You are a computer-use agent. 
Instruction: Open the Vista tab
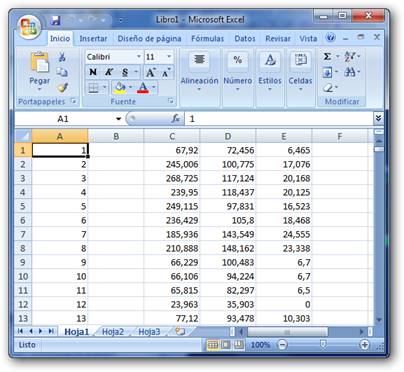[308, 39]
